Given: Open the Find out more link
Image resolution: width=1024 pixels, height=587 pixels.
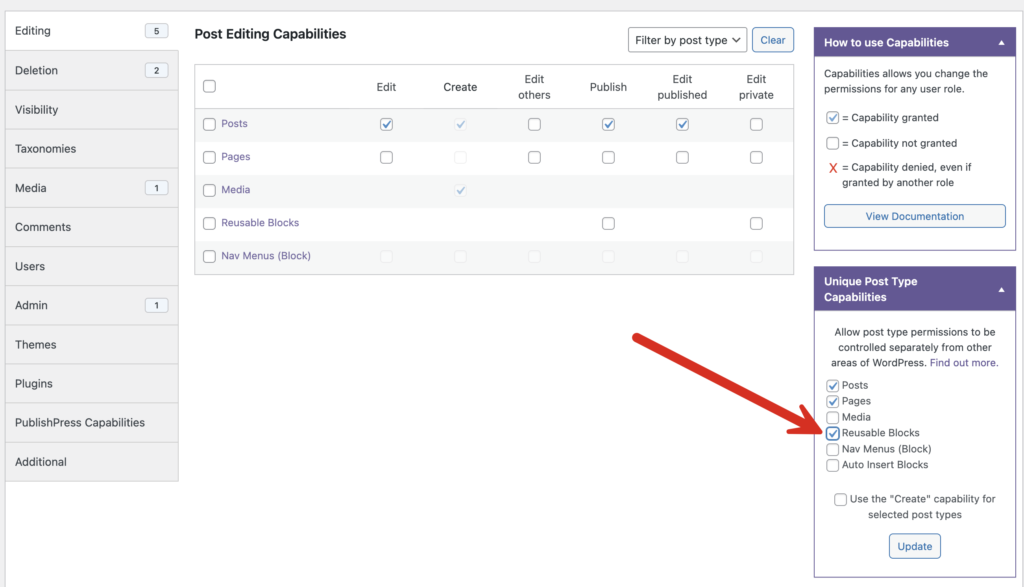Looking at the screenshot, I should point(964,363).
